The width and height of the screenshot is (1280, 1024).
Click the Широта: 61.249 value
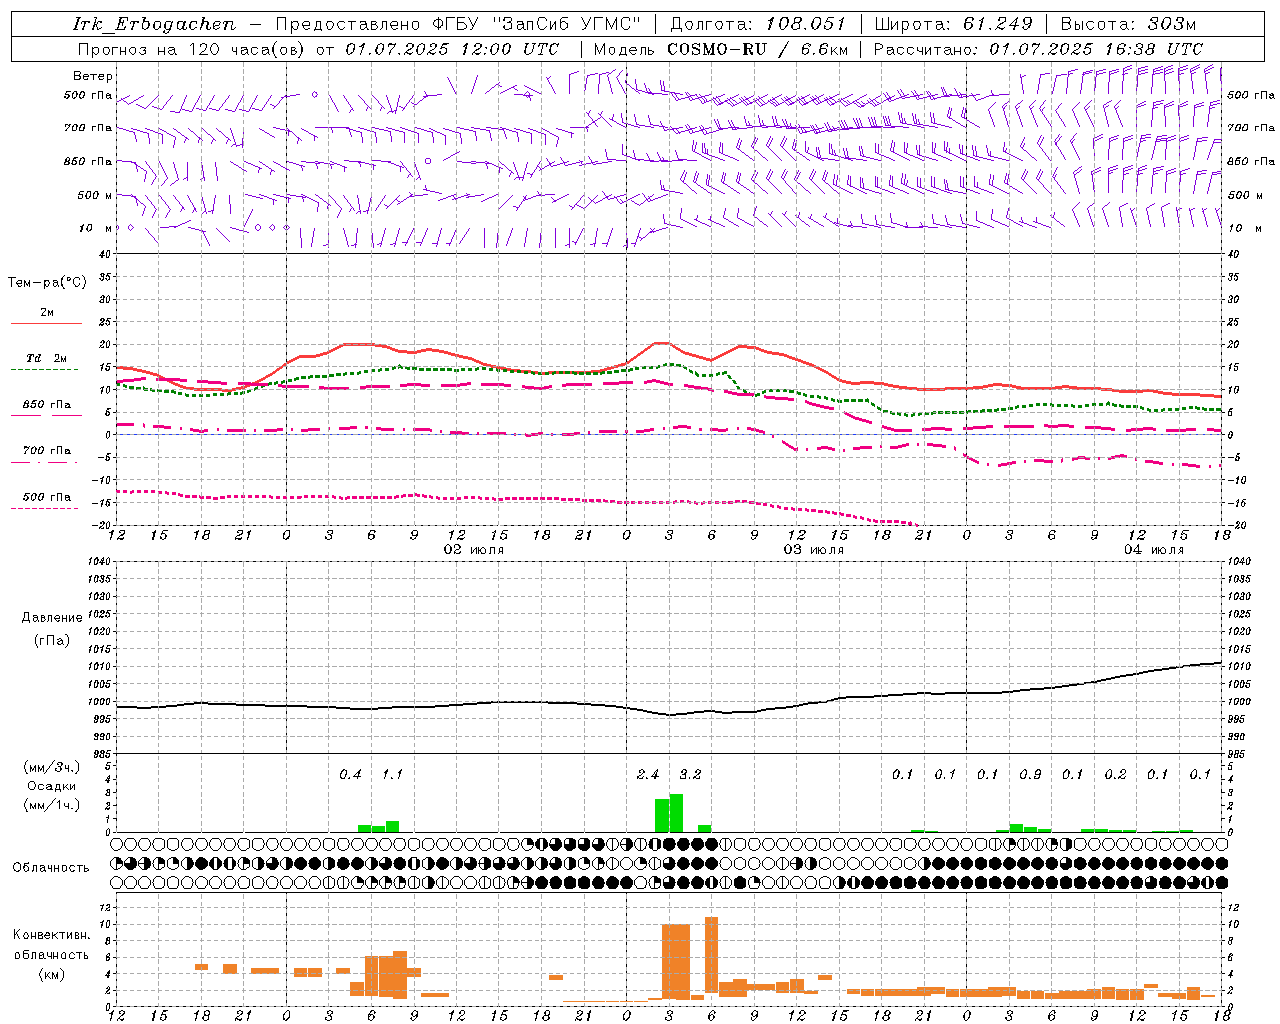click(x=953, y=24)
